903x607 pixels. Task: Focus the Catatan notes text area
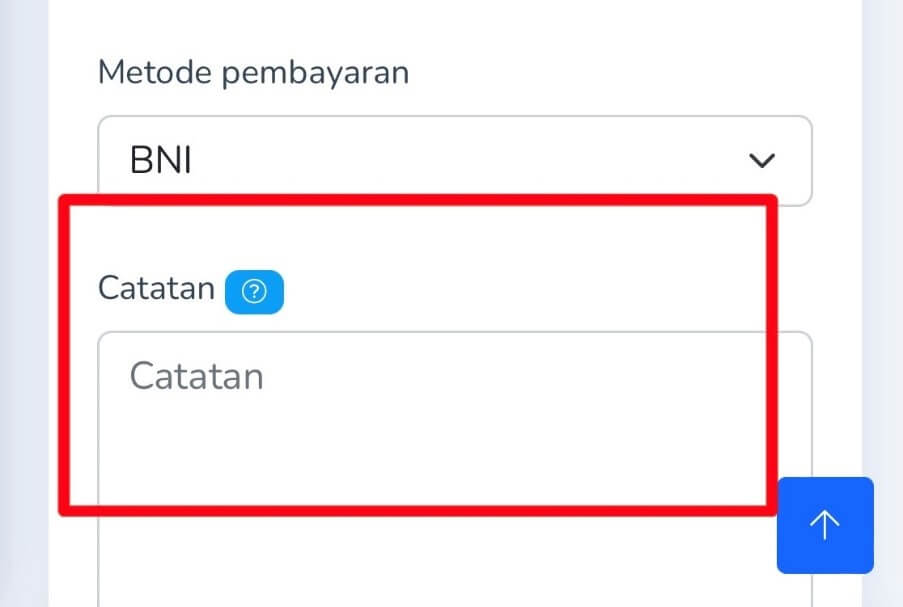(440, 440)
